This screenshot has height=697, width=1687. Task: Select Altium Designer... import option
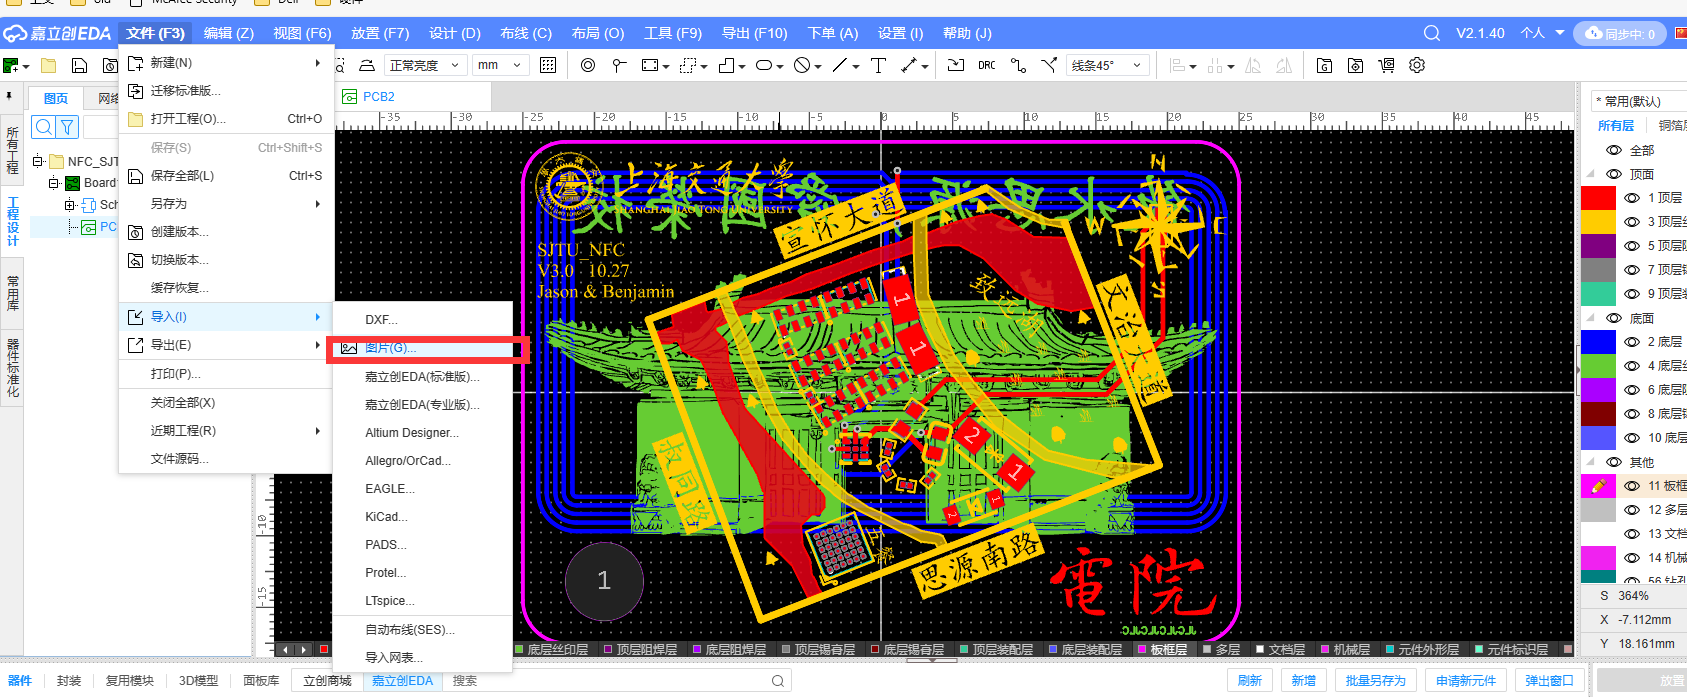click(423, 433)
